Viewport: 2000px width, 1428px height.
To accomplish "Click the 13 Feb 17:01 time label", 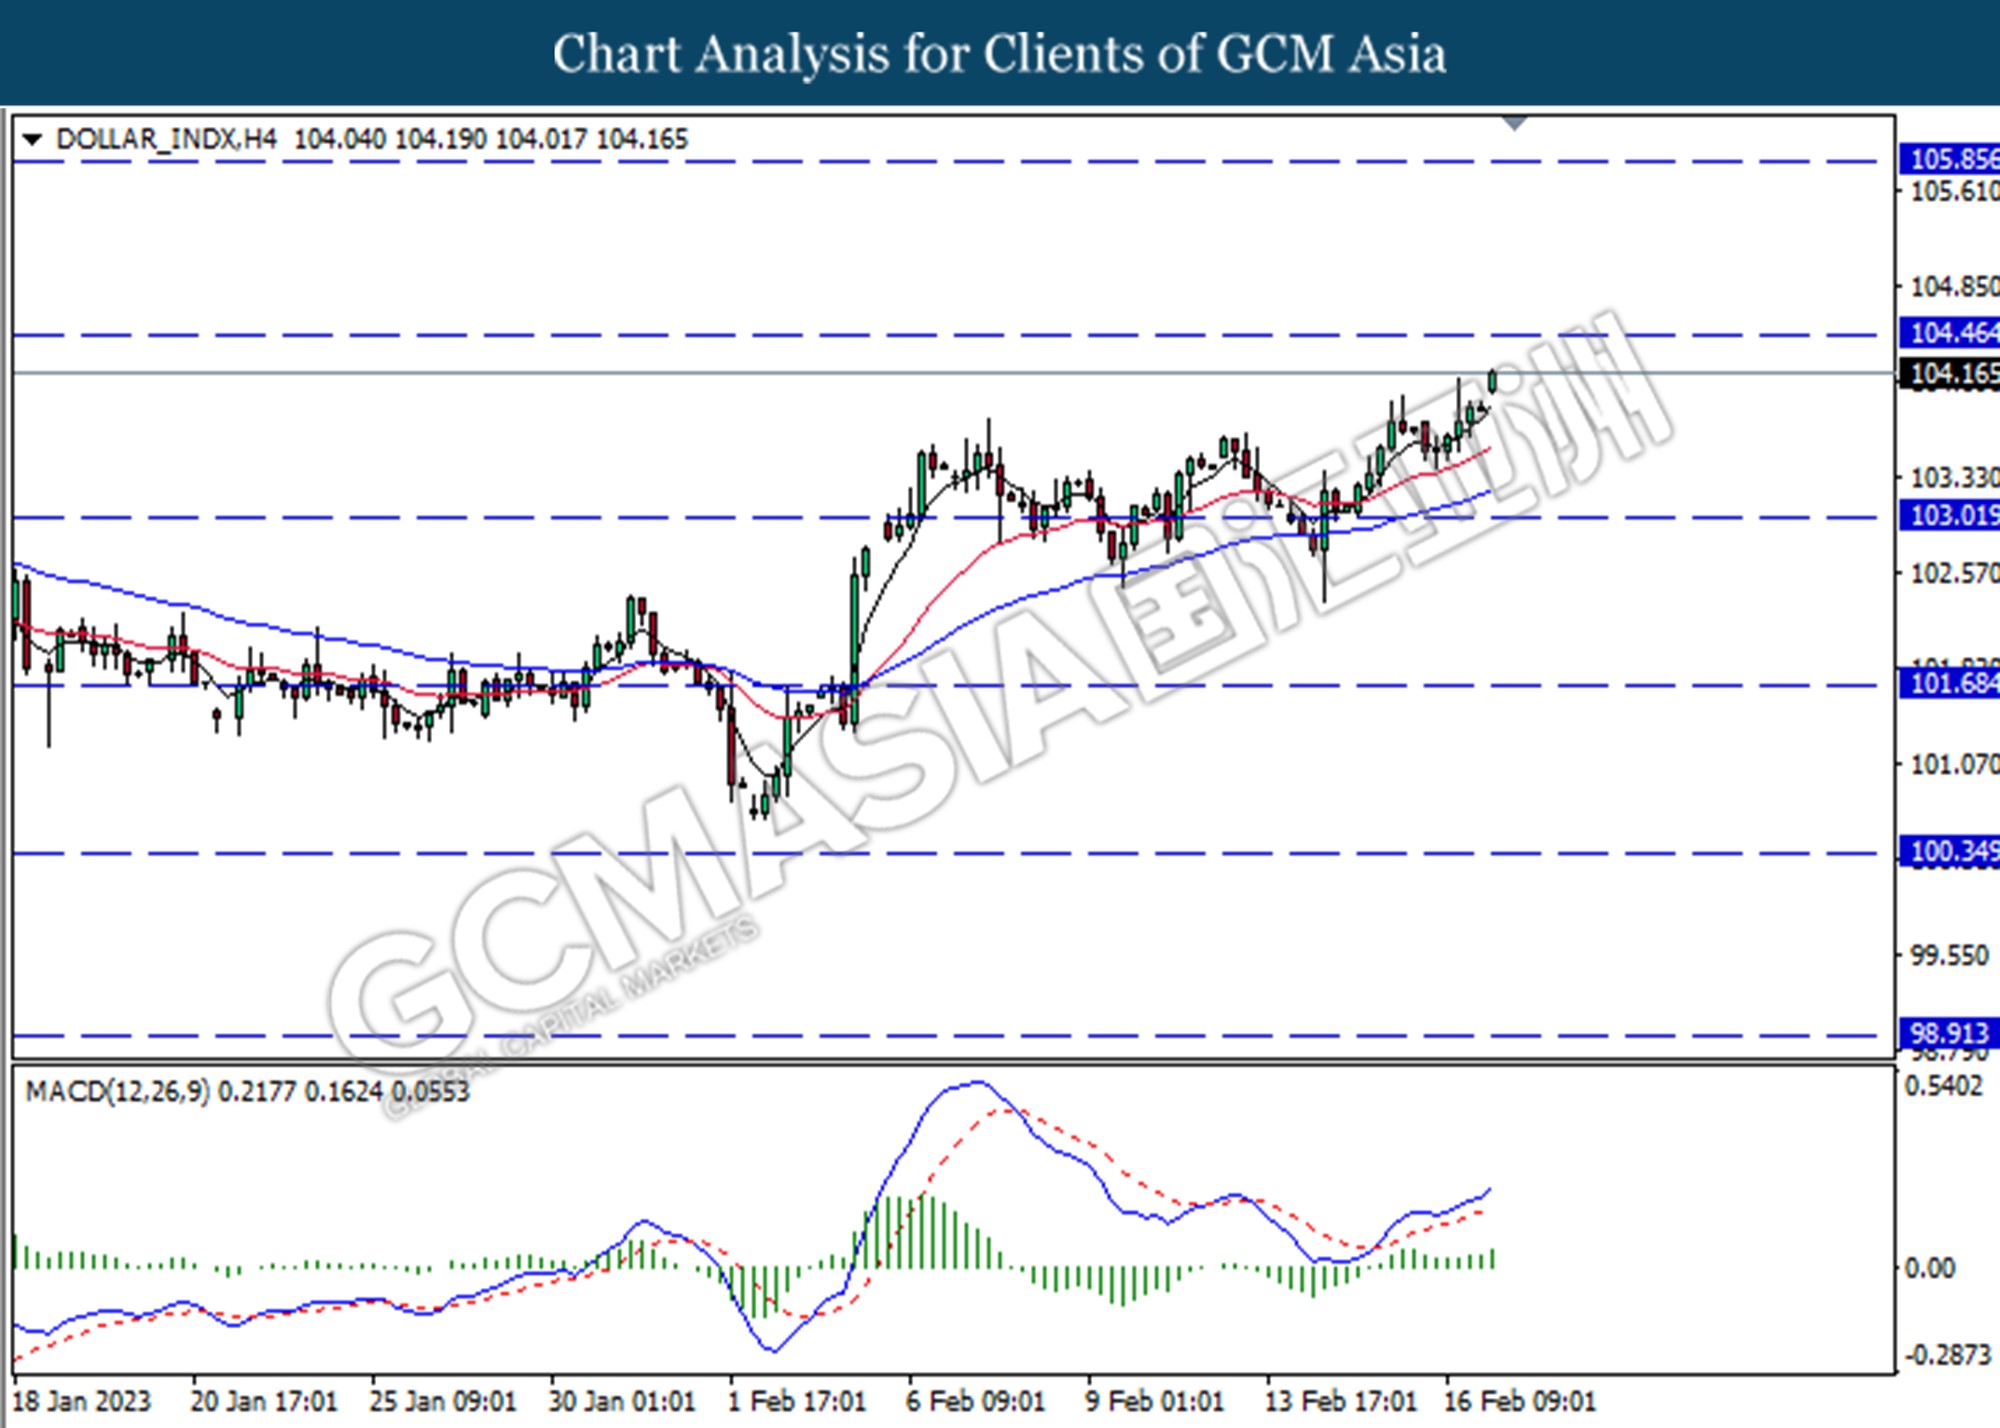I will point(1340,1401).
